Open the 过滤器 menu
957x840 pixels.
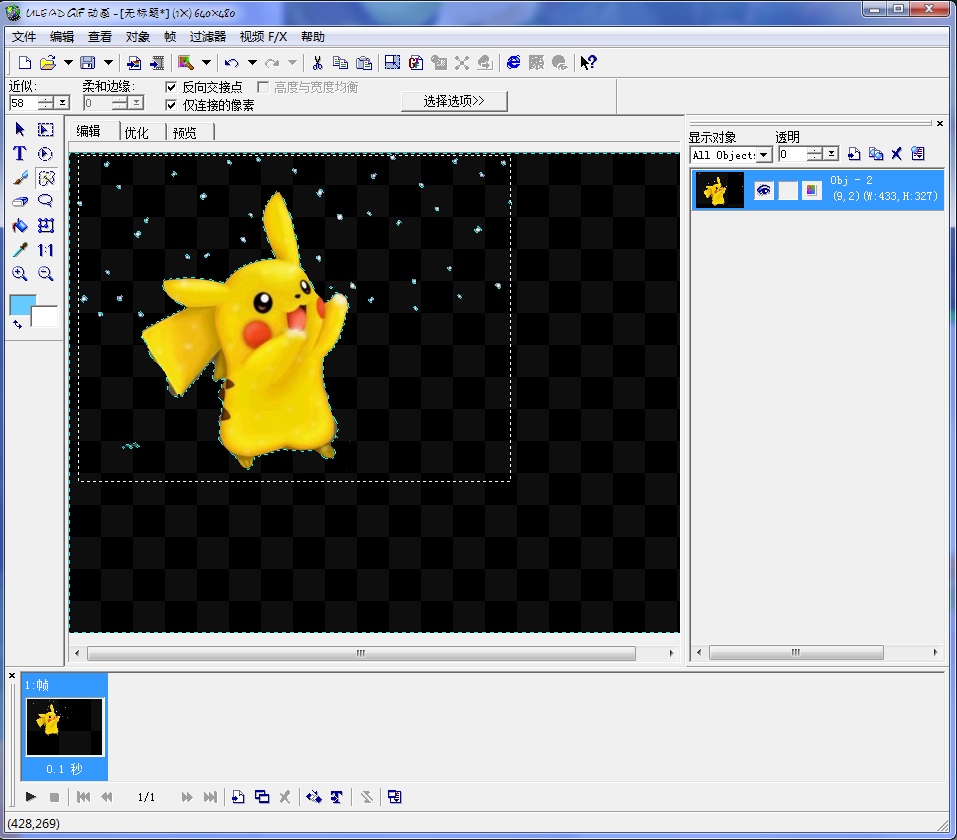pos(208,37)
